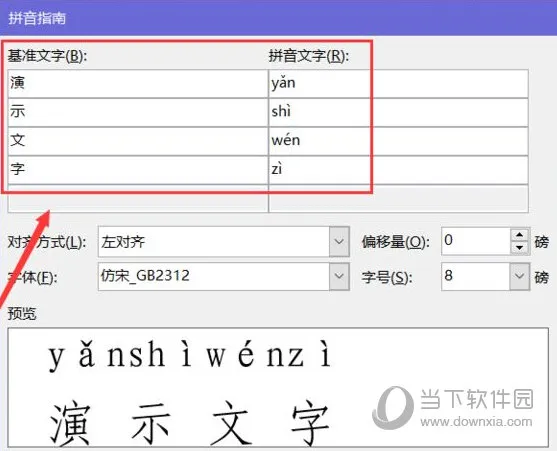
Task: Edit the pinyin field 'shì'
Action: [399, 112]
